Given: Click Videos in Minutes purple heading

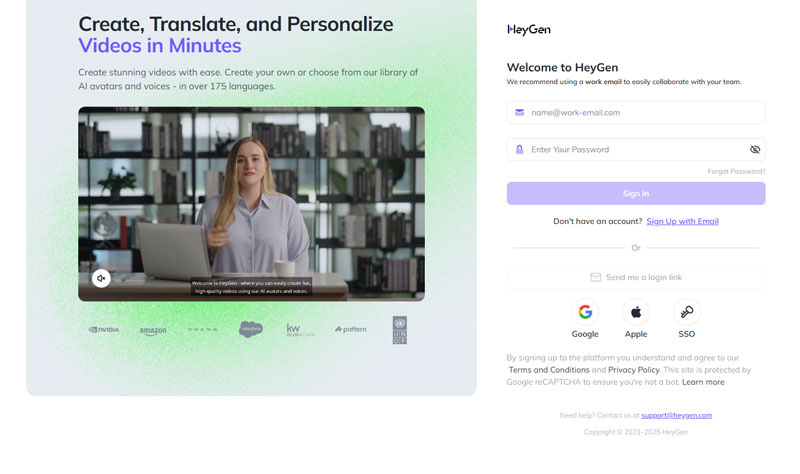Looking at the screenshot, I should [x=160, y=45].
